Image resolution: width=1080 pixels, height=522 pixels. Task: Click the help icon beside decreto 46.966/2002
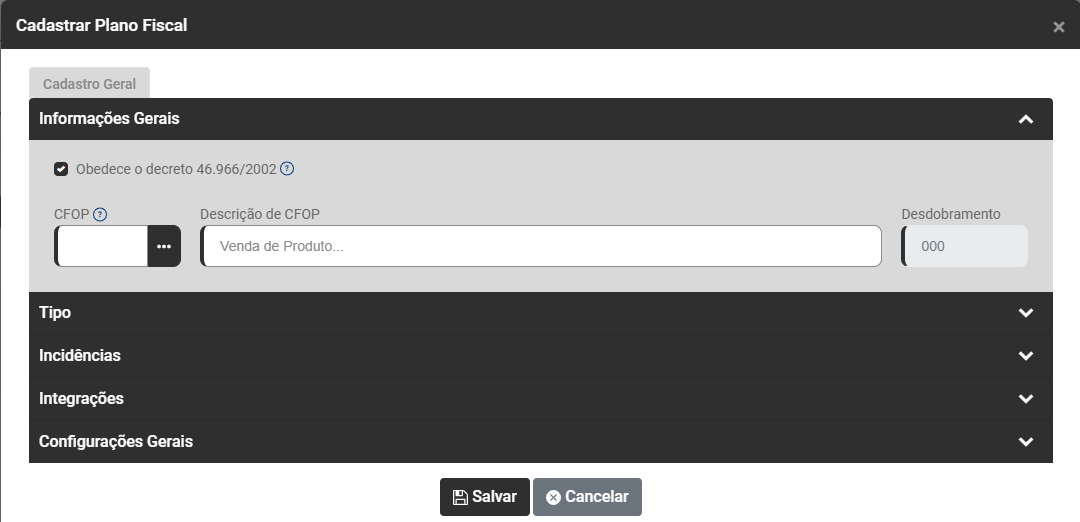[x=287, y=169]
